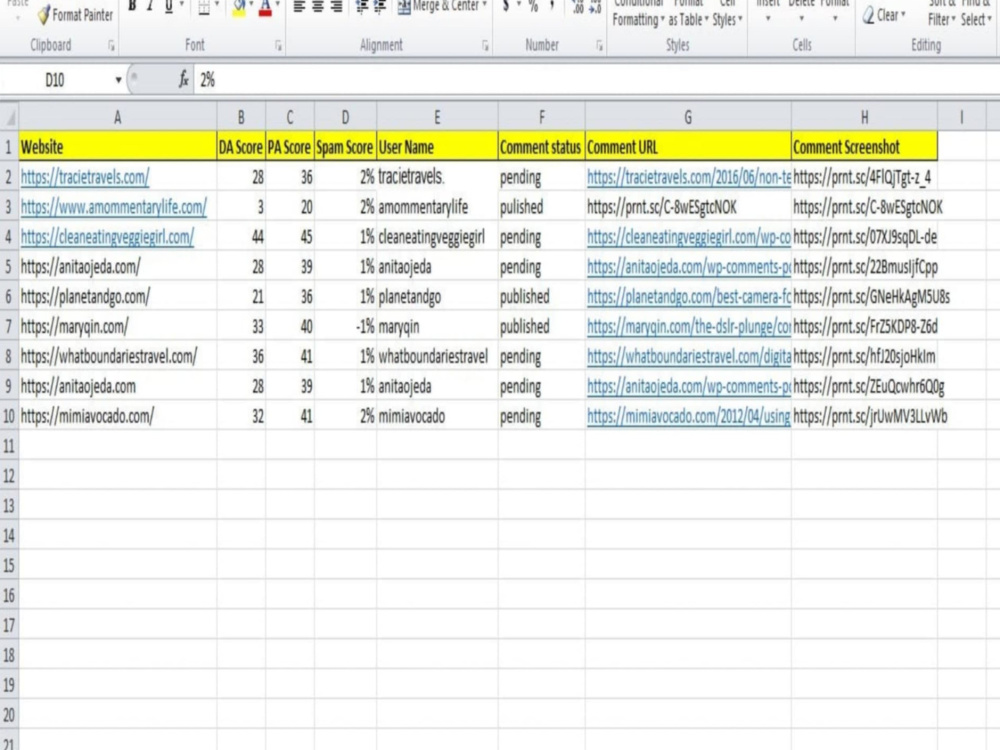
Task: Click the Borders icon
Action: pos(203,7)
